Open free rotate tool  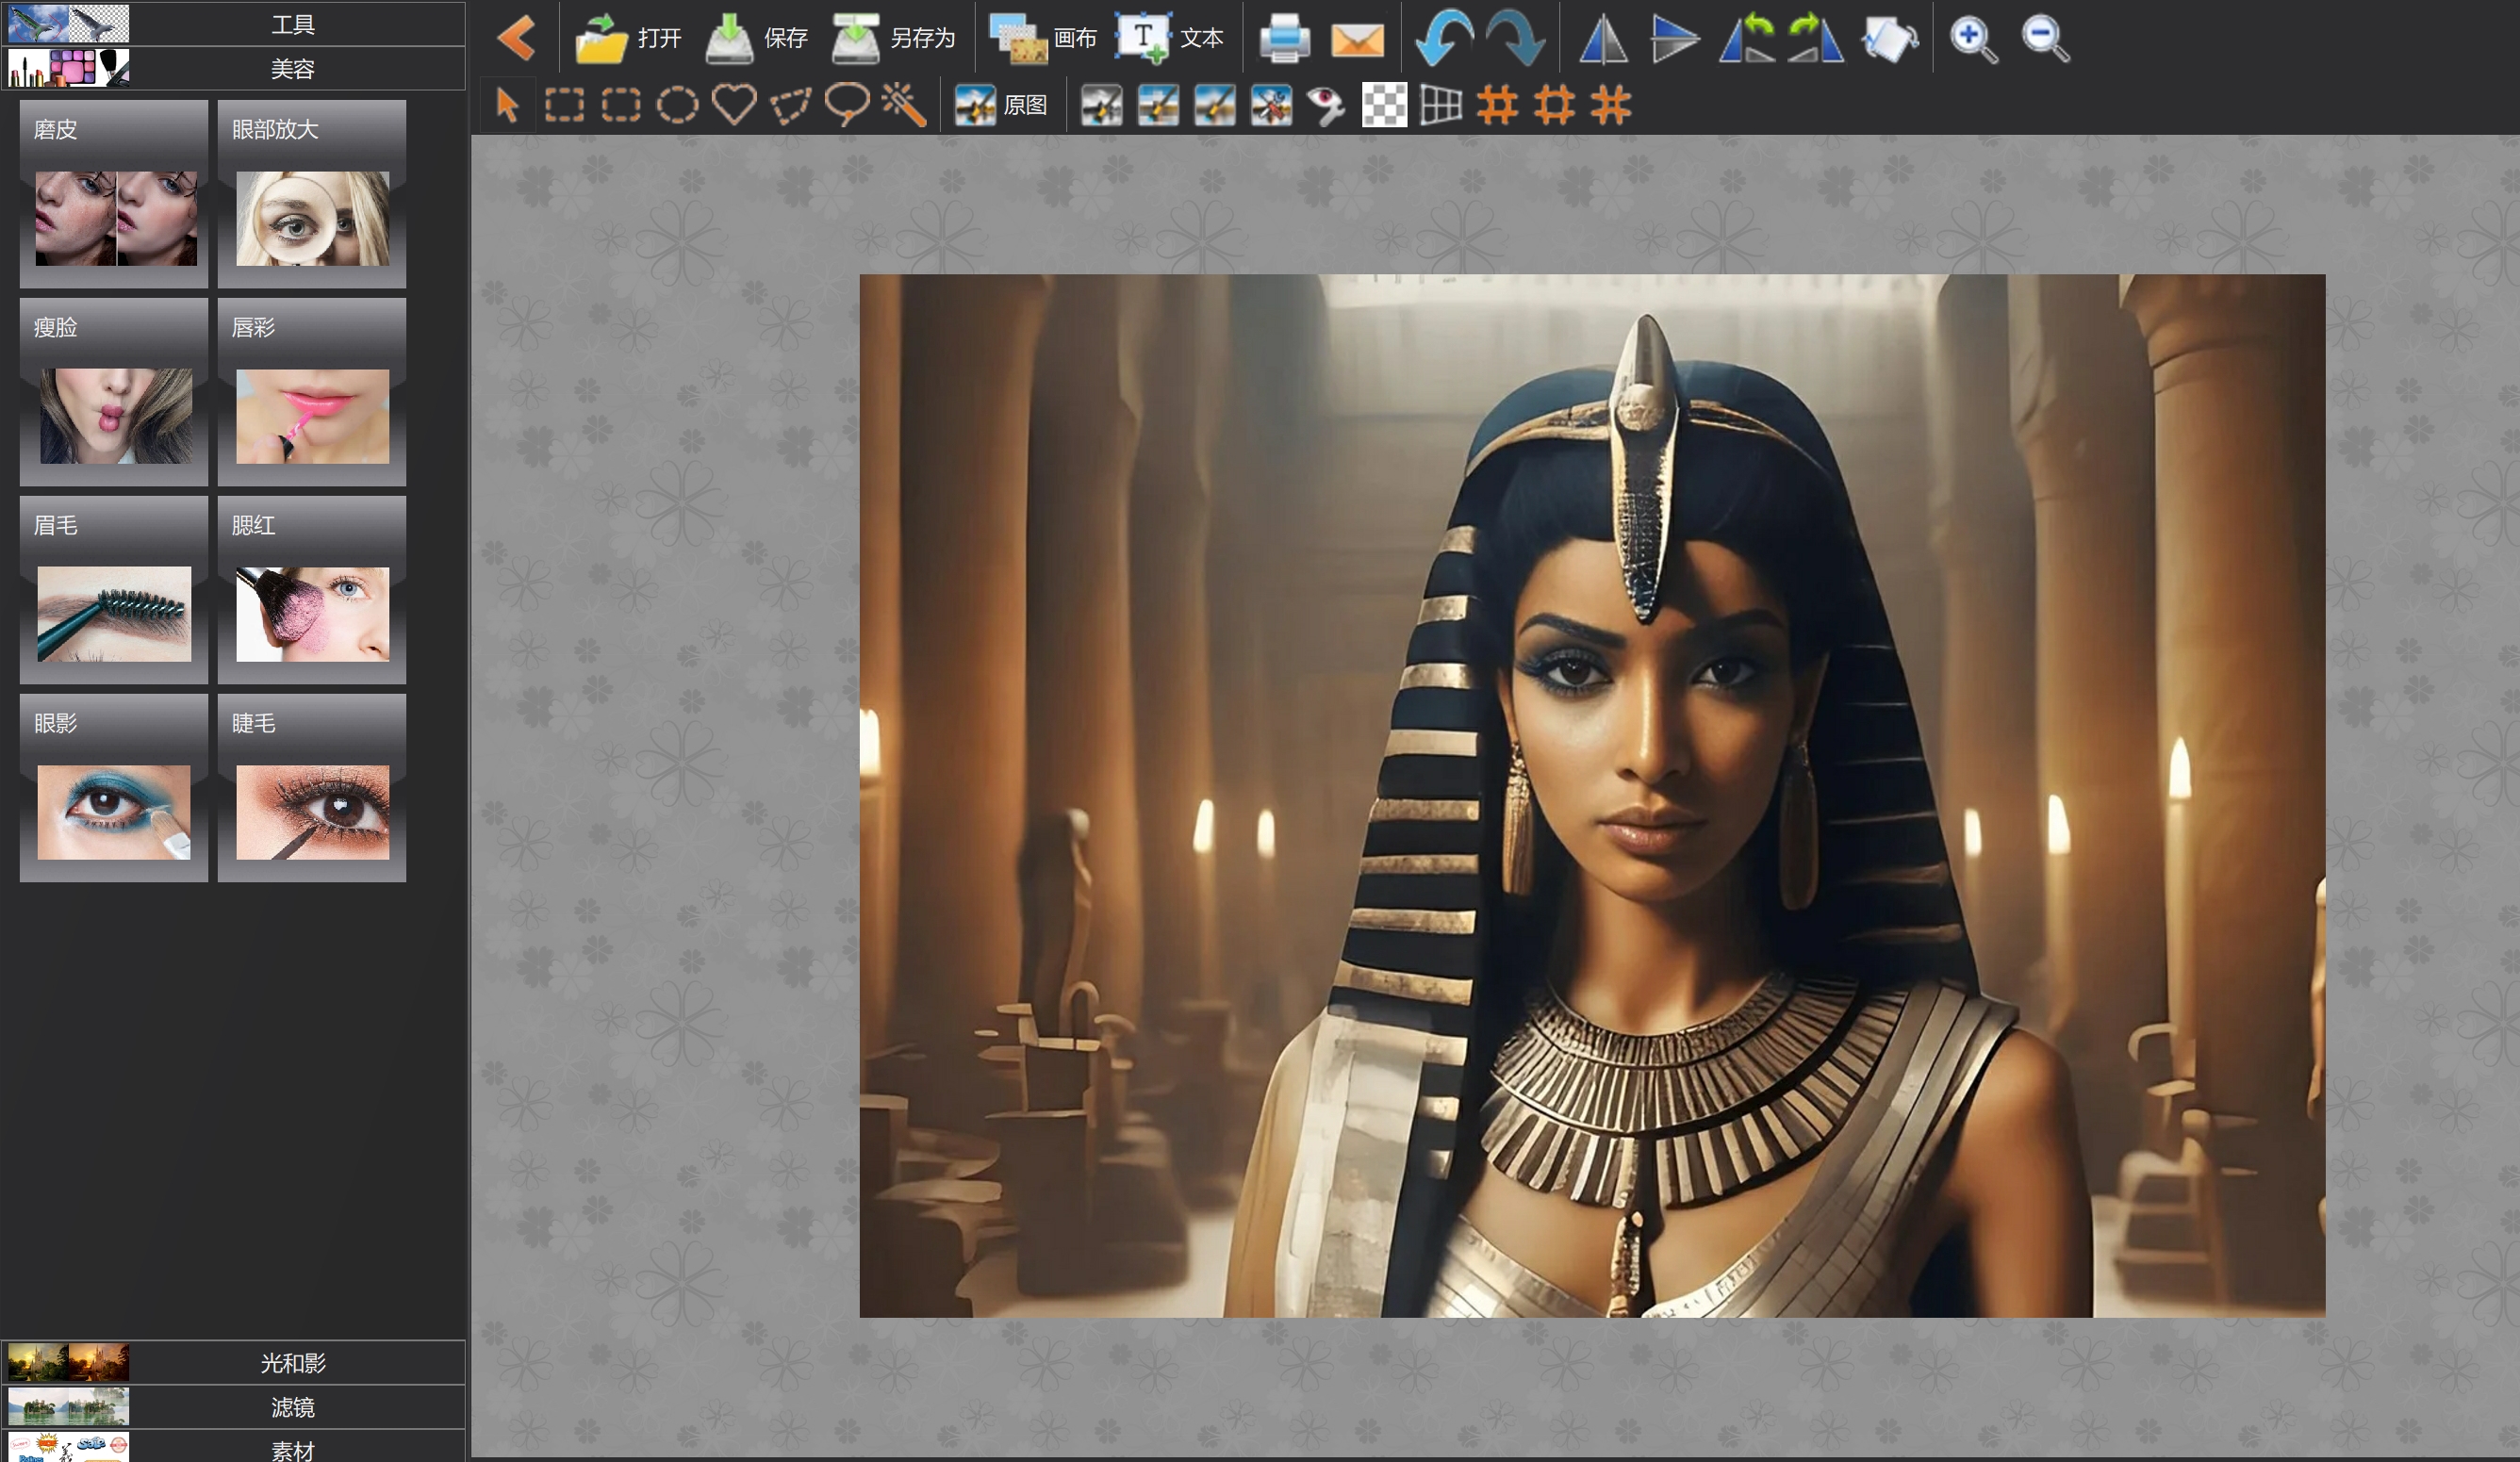(1889, 39)
